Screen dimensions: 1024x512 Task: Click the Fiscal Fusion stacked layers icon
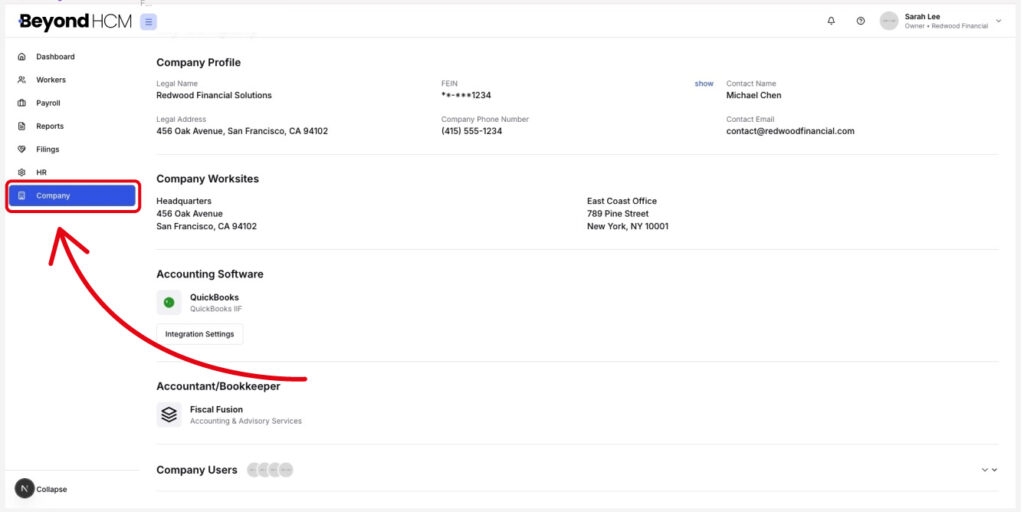click(169, 415)
